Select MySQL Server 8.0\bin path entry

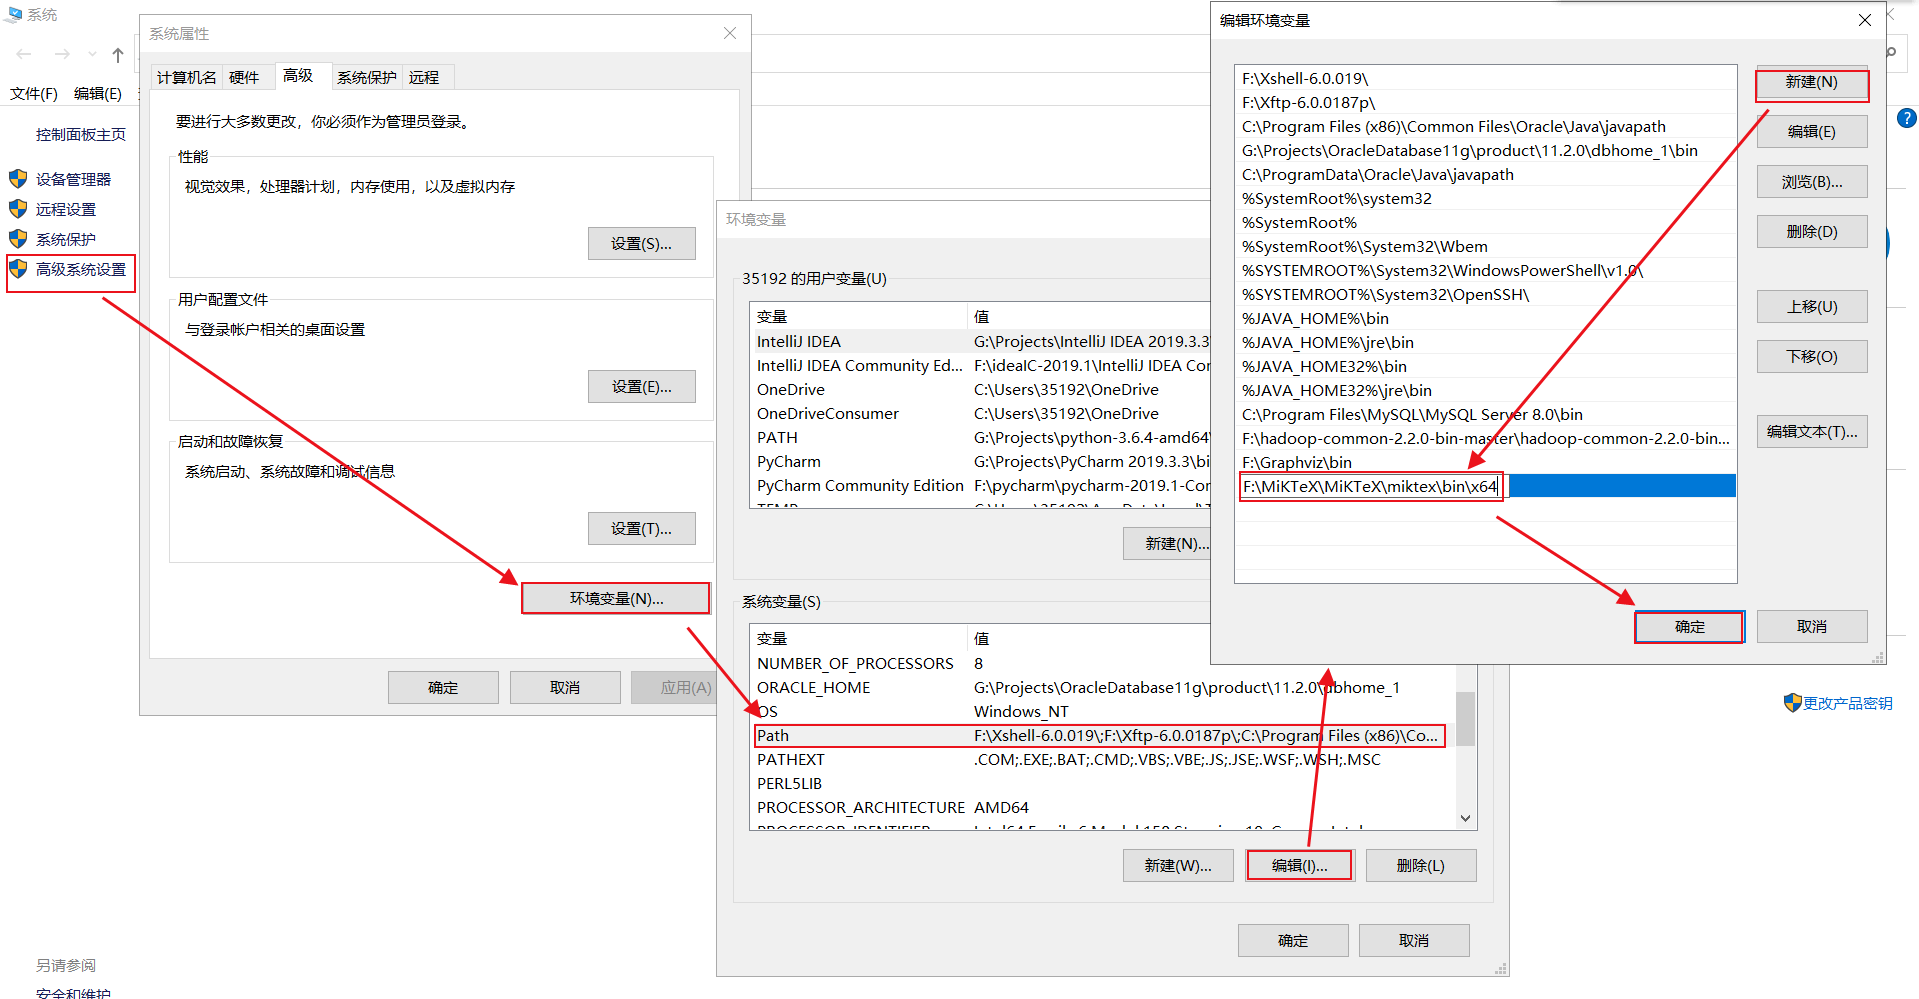pos(1486,414)
